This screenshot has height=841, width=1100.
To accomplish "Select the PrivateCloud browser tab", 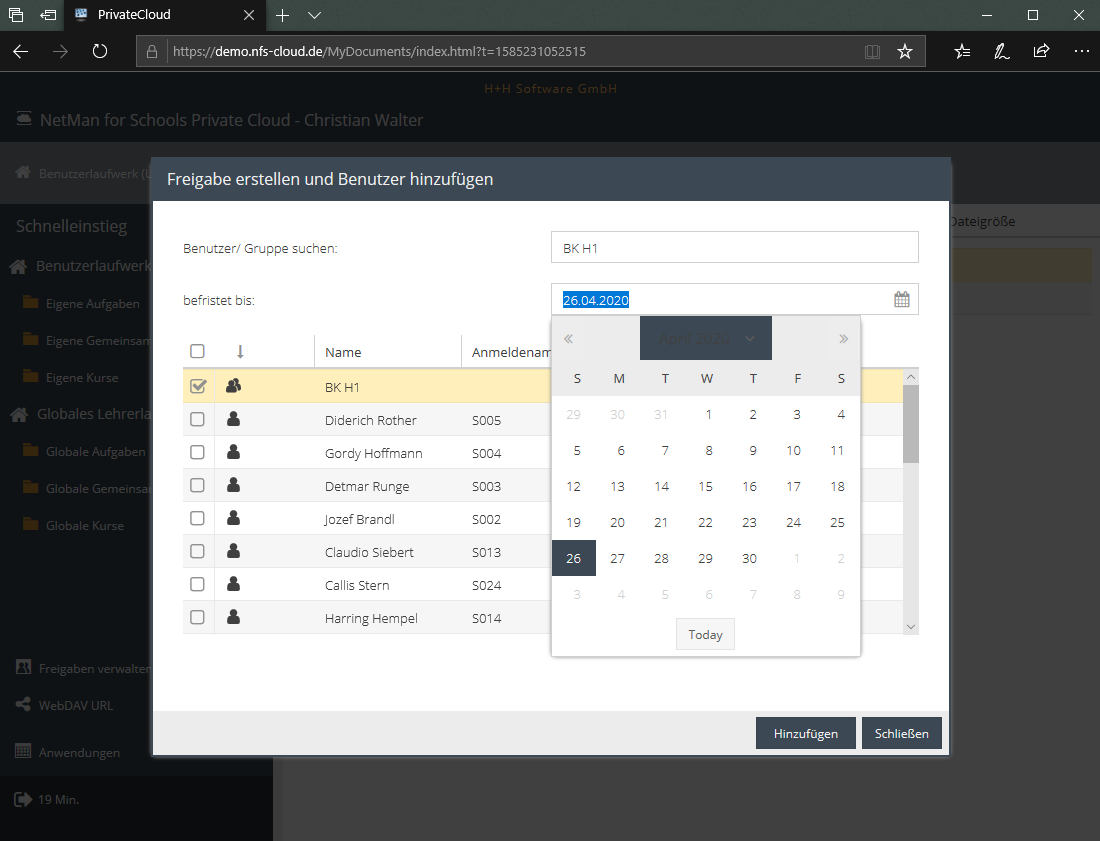I will point(160,15).
